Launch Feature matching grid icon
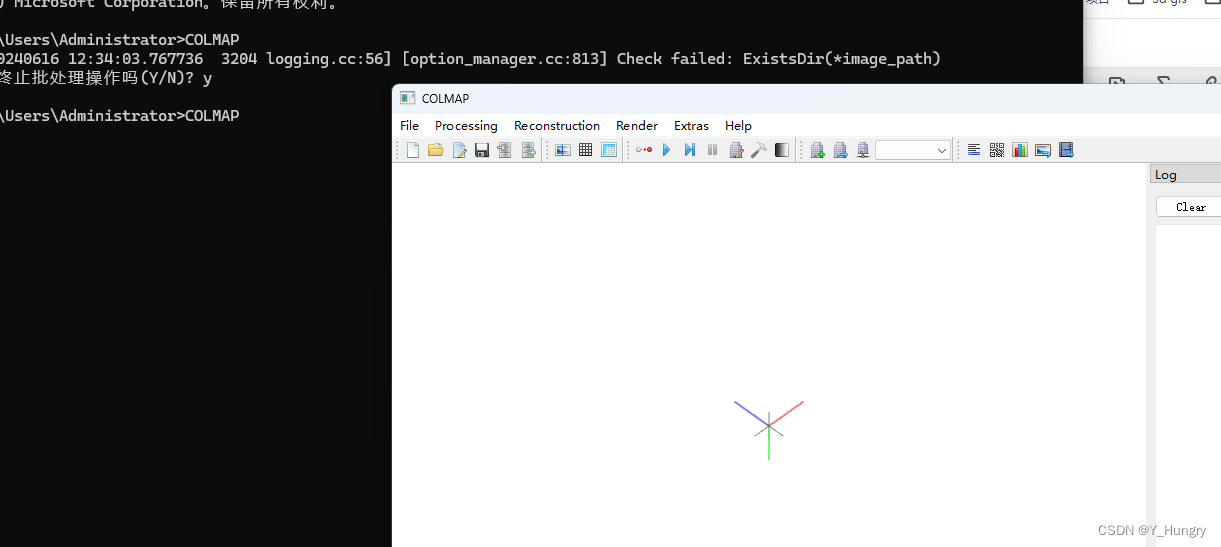The width and height of the screenshot is (1221, 547). (x=586, y=150)
